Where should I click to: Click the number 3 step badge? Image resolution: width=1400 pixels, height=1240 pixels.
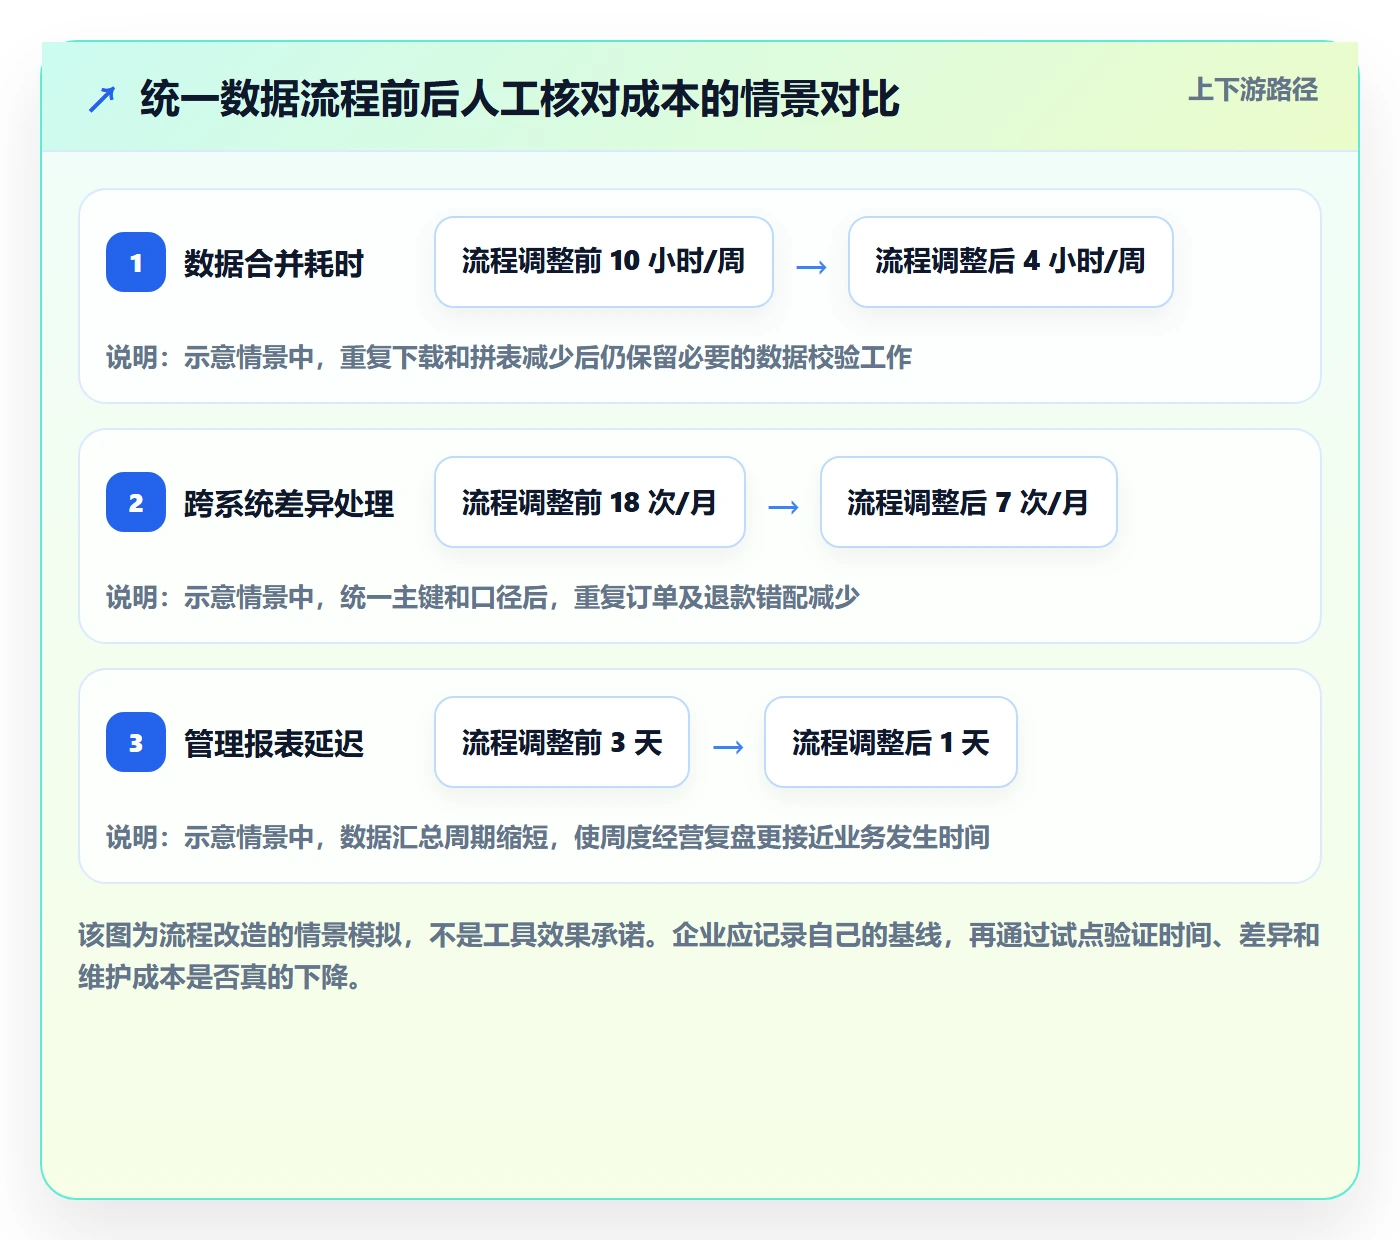click(x=136, y=742)
